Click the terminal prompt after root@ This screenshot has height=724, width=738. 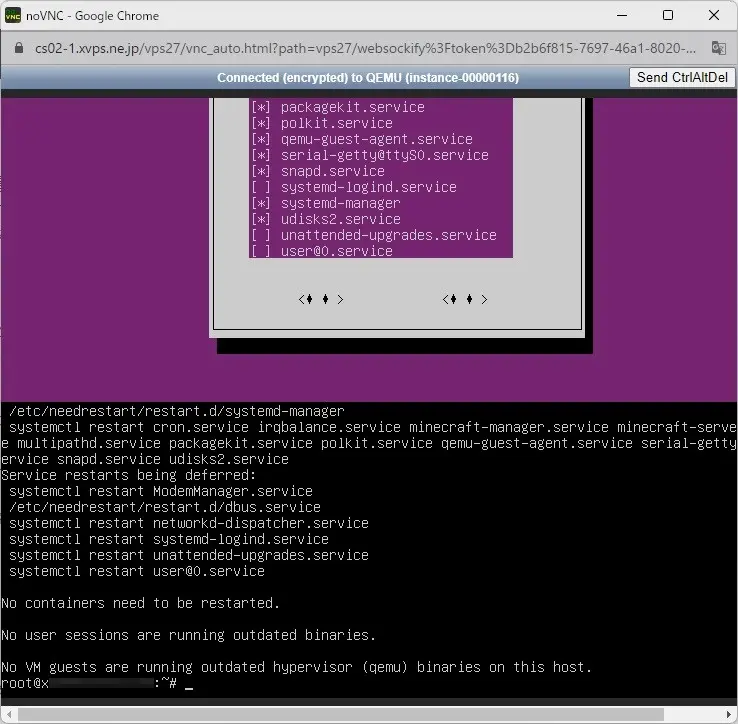(188, 683)
